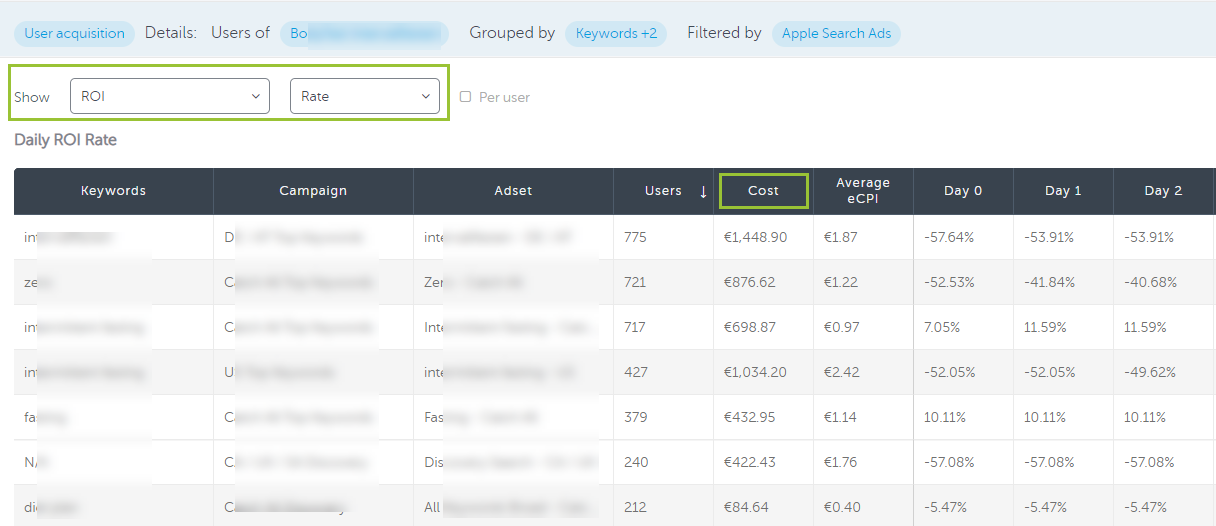Toggle the Per user checkbox
Image resolution: width=1216 pixels, height=526 pixels.
coord(465,97)
